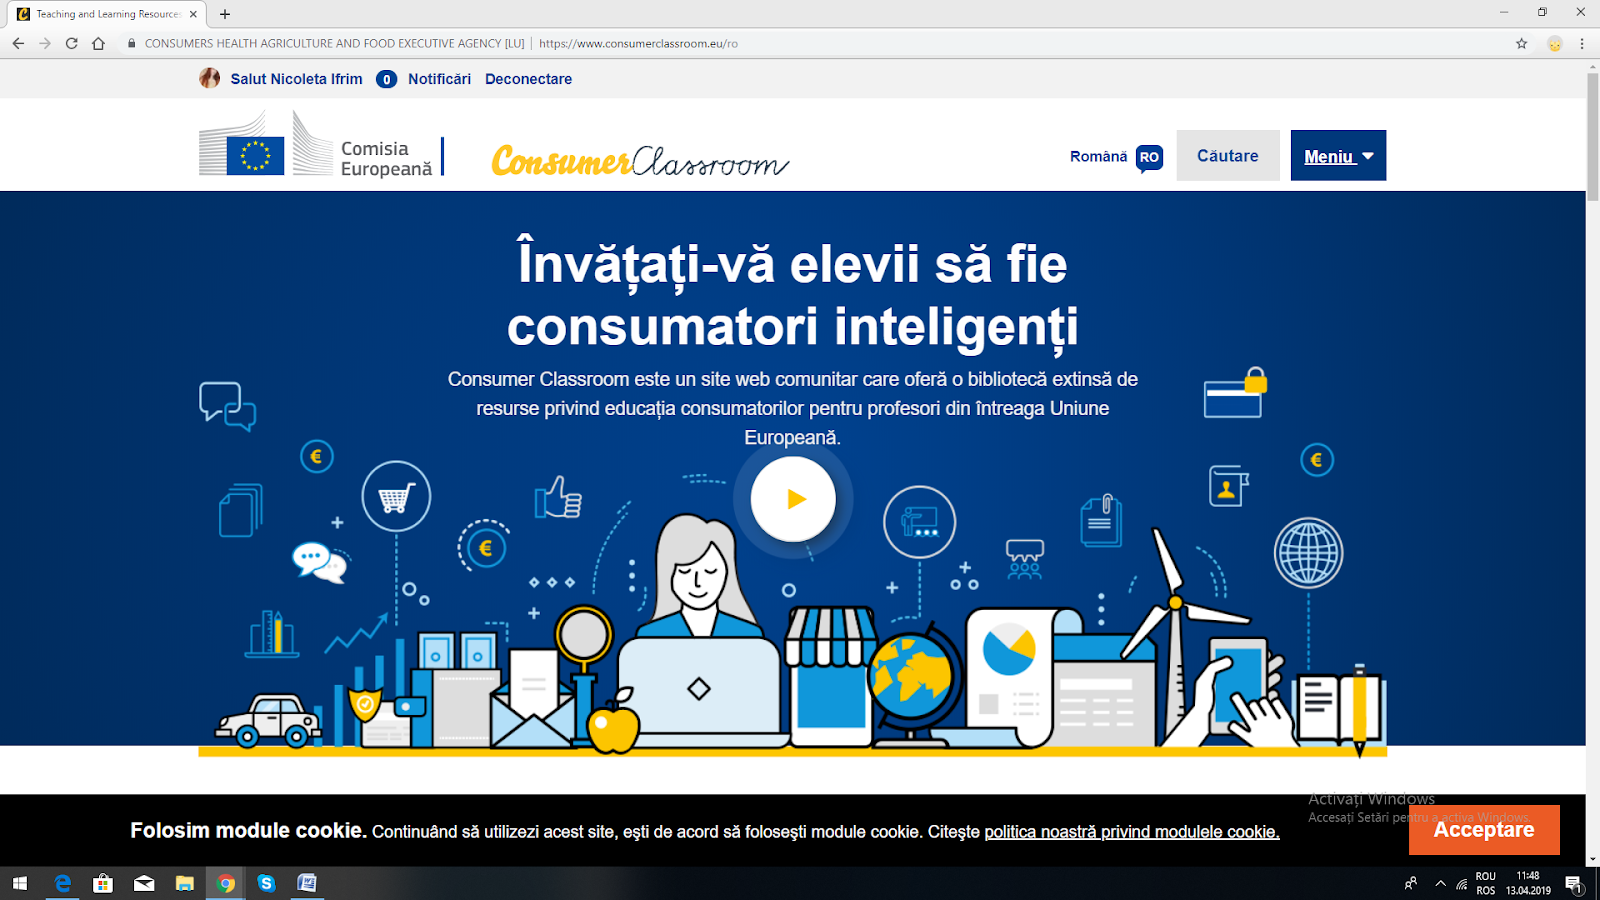Go forward in browser history

point(45,43)
